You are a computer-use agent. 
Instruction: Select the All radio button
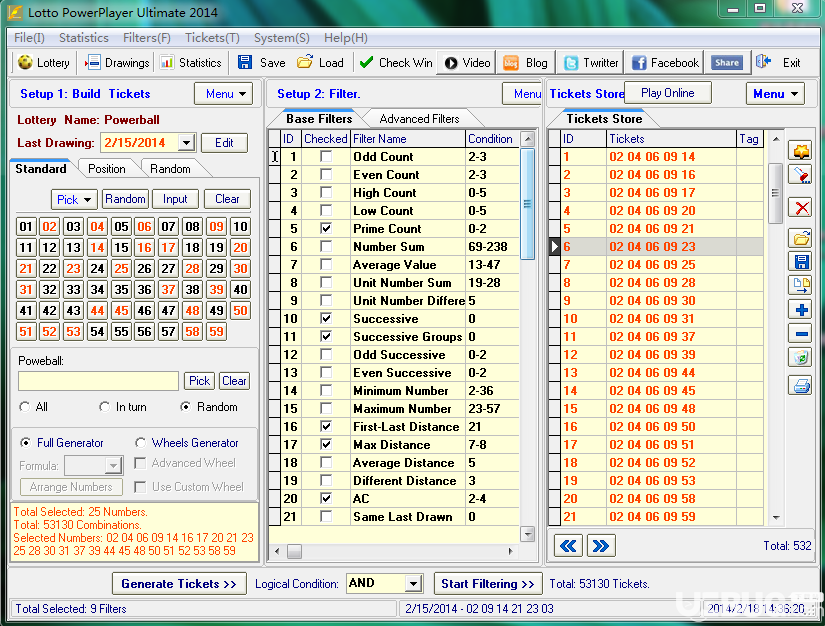(x=25, y=407)
